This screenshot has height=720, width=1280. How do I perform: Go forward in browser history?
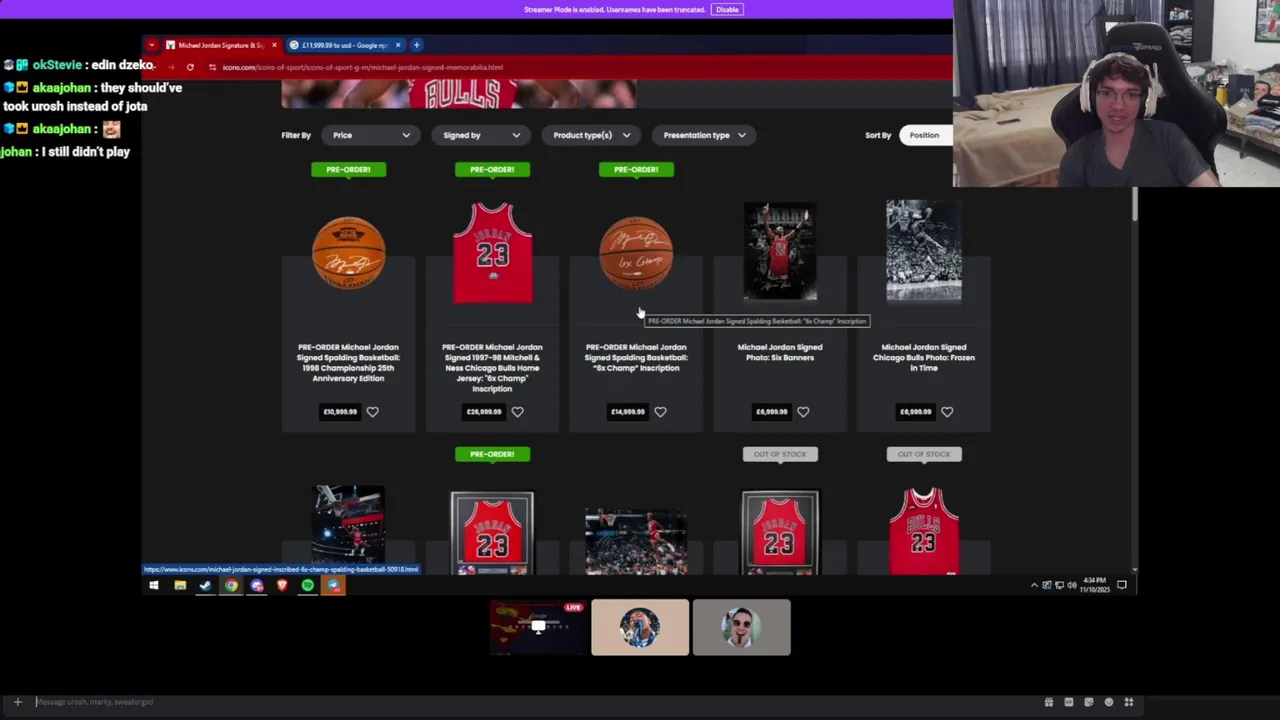(171, 67)
